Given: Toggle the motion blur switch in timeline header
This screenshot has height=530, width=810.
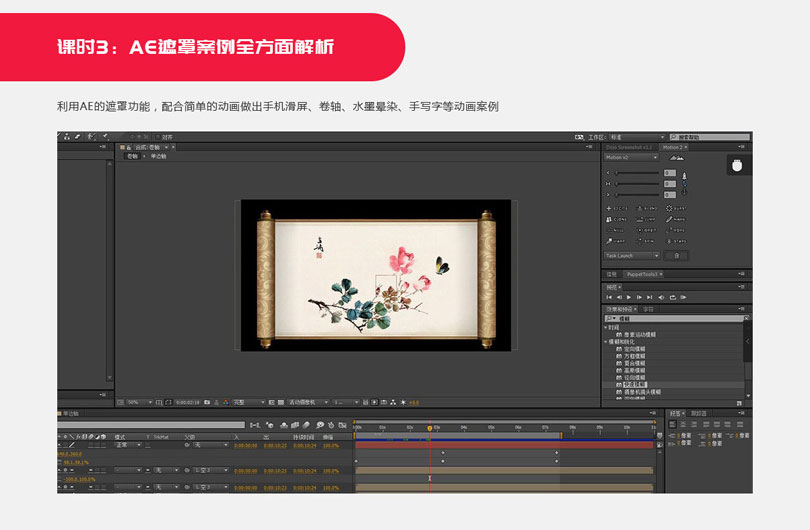Looking at the screenshot, I should click(x=307, y=425).
